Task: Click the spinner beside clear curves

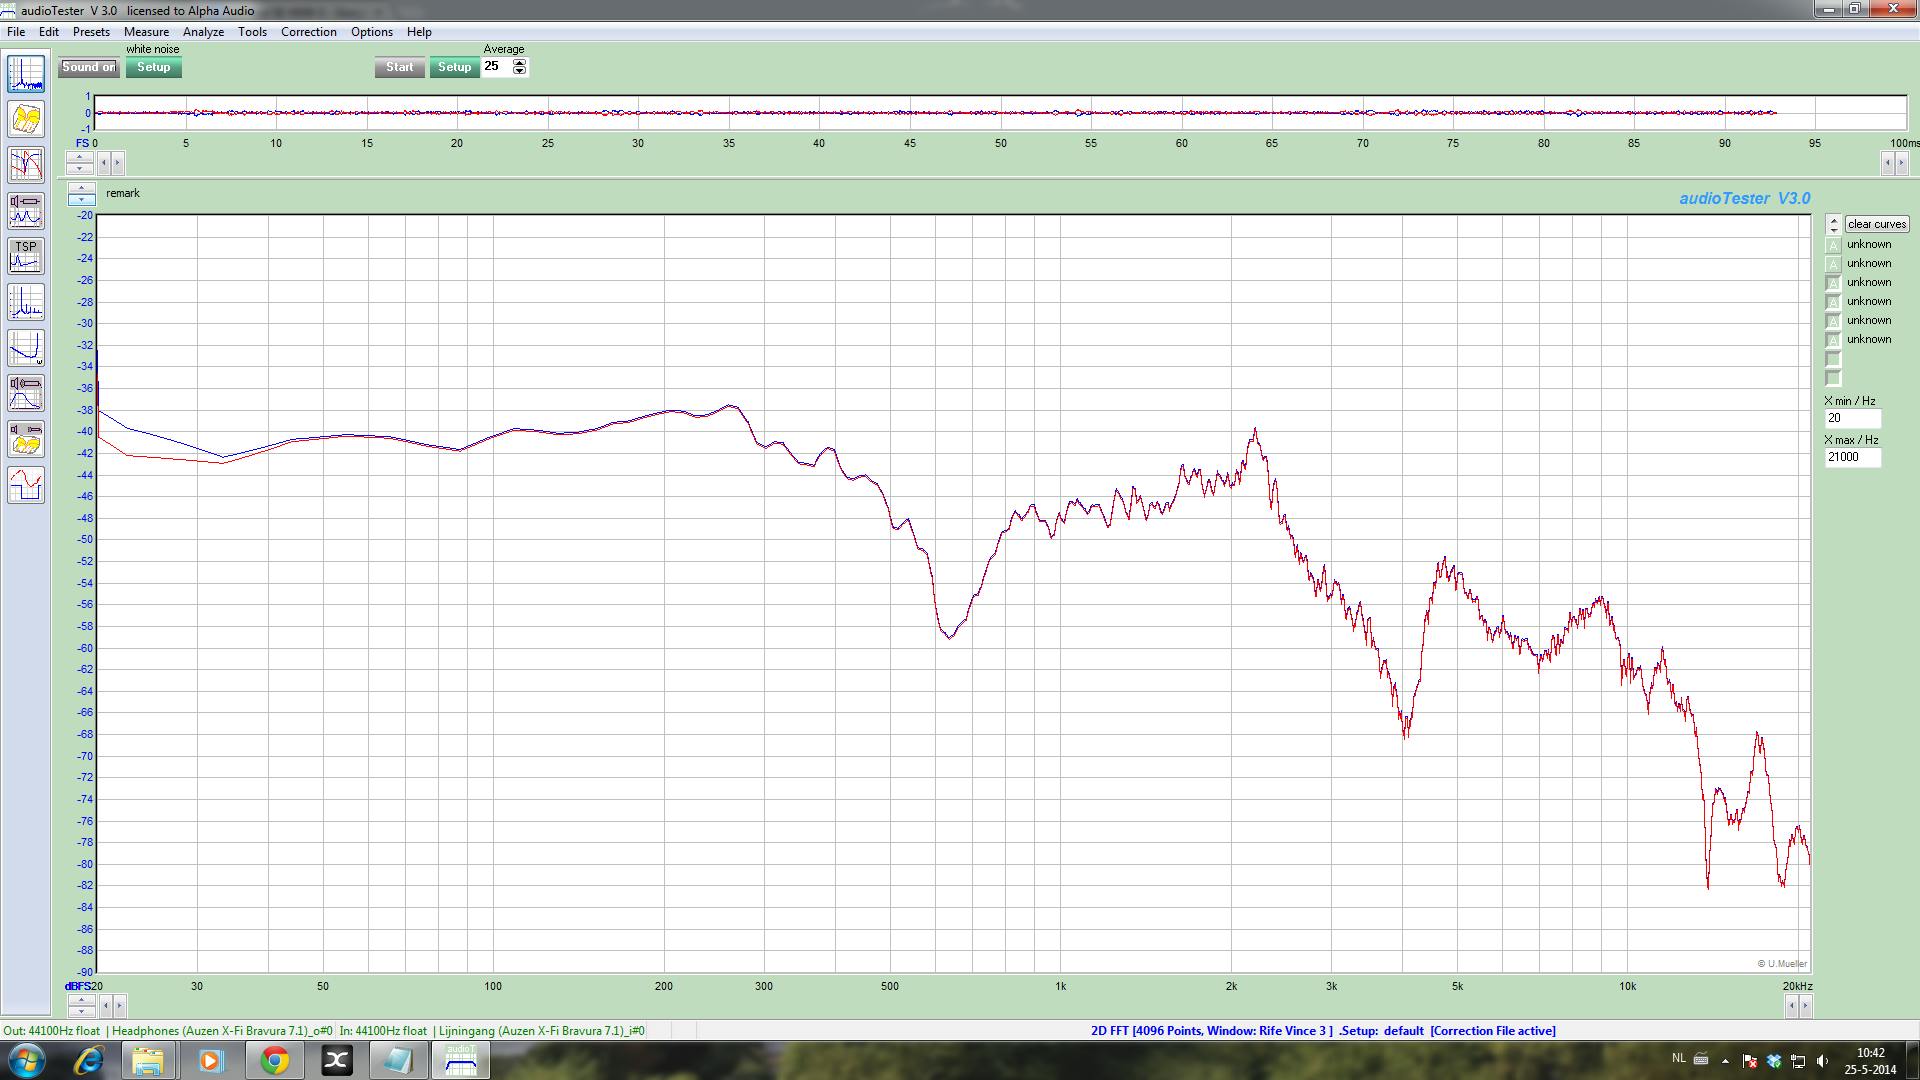Action: (1833, 224)
